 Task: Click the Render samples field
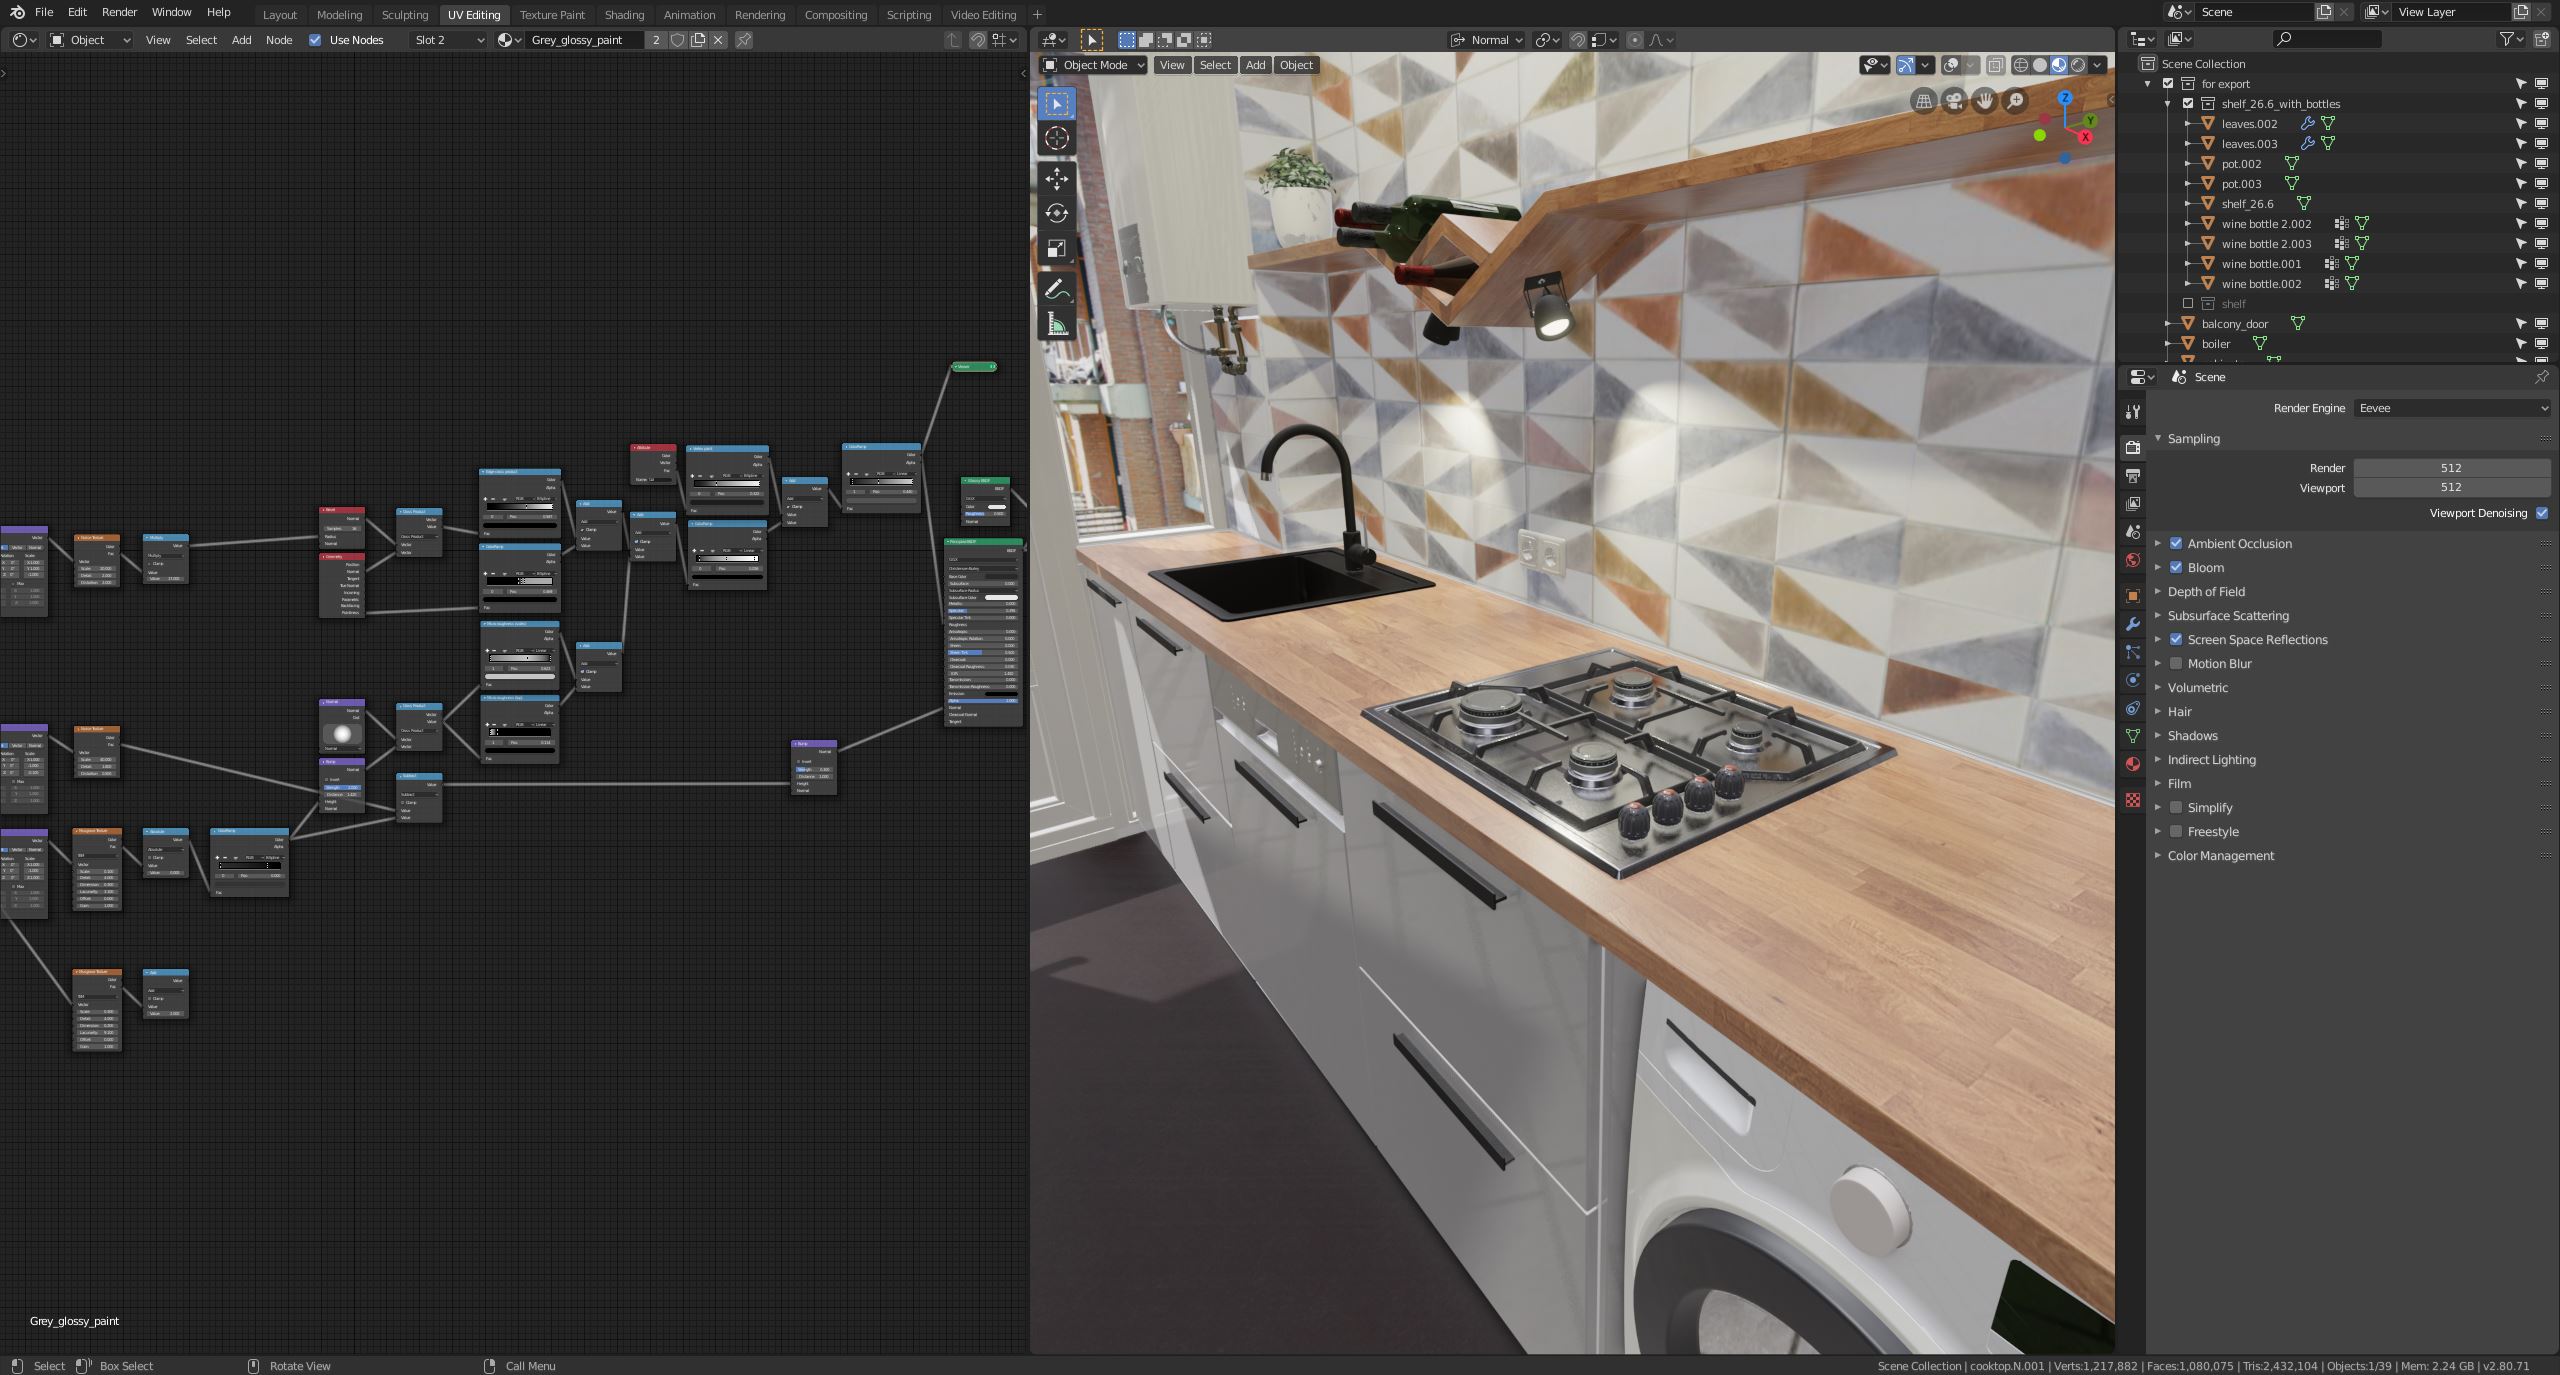[x=2450, y=468]
